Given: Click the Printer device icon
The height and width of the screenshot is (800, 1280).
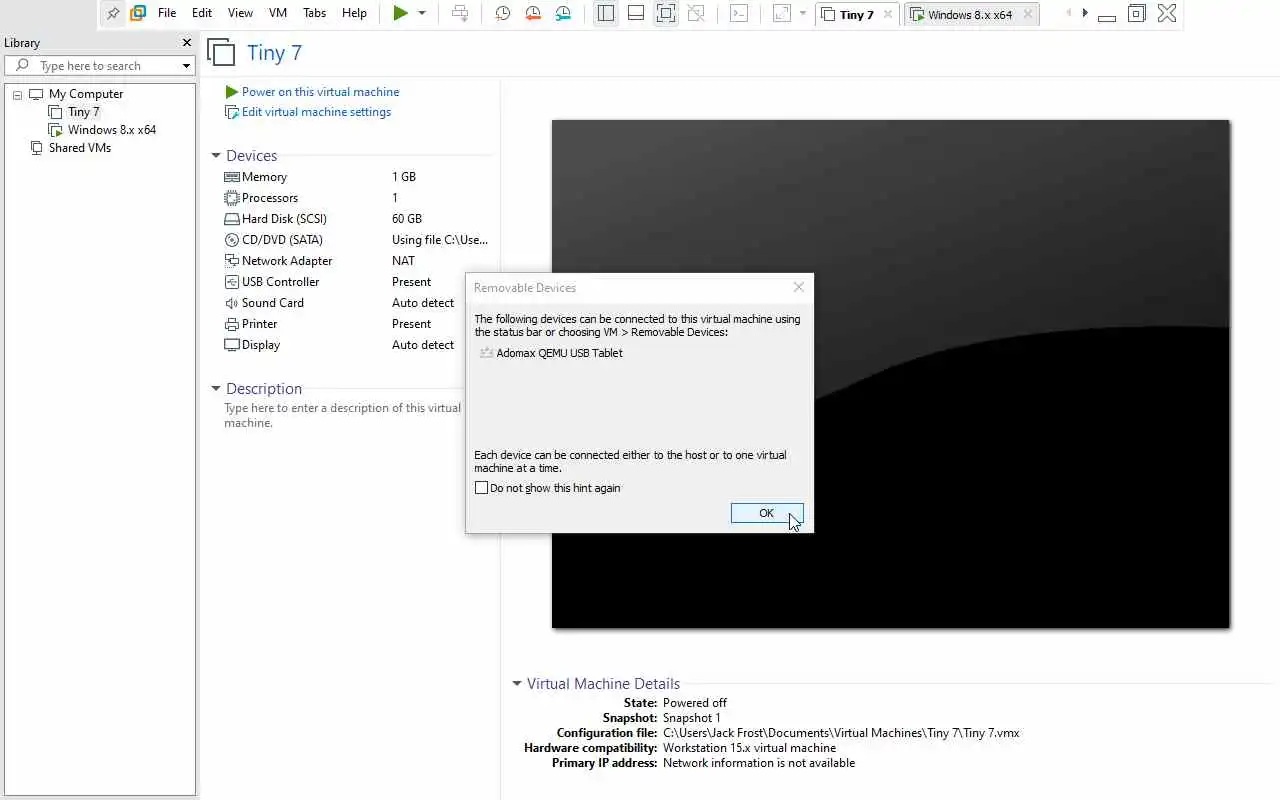Looking at the screenshot, I should pos(232,324).
